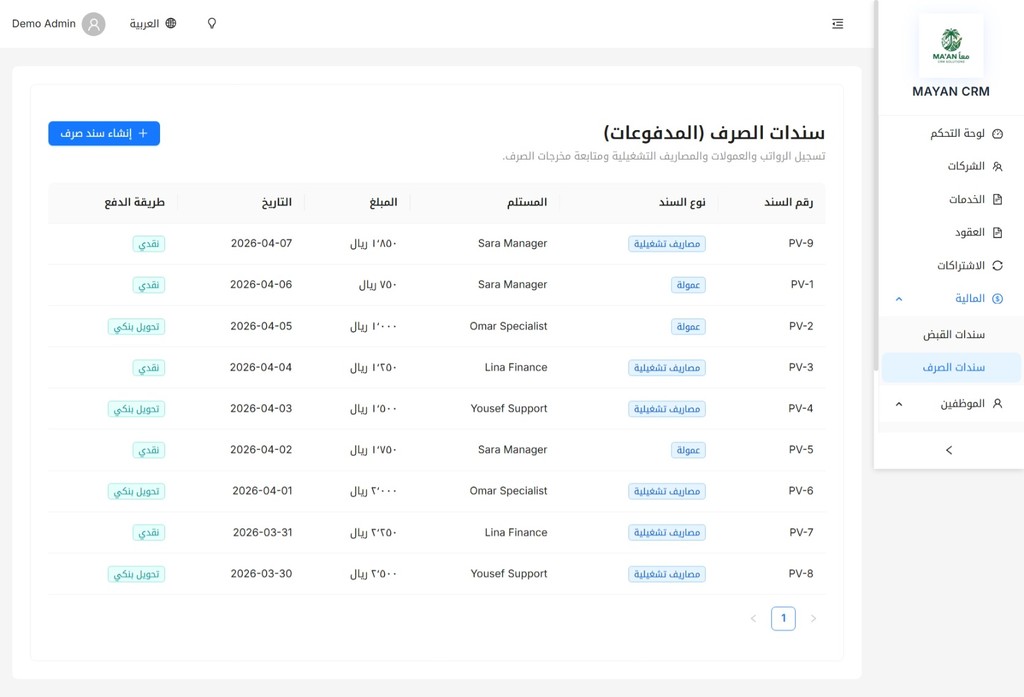Click voucher number PV-1
This screenshot has width=1024, height=697.
click(802, 285)
